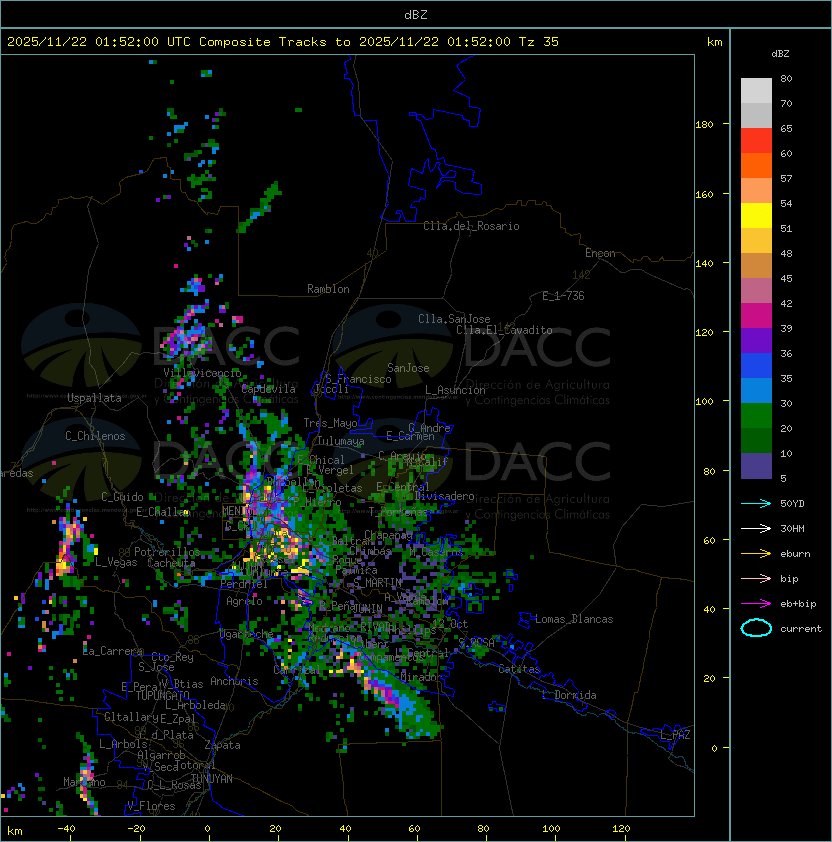Click the 'dBZ' title at top center

[x=416, y=15]
